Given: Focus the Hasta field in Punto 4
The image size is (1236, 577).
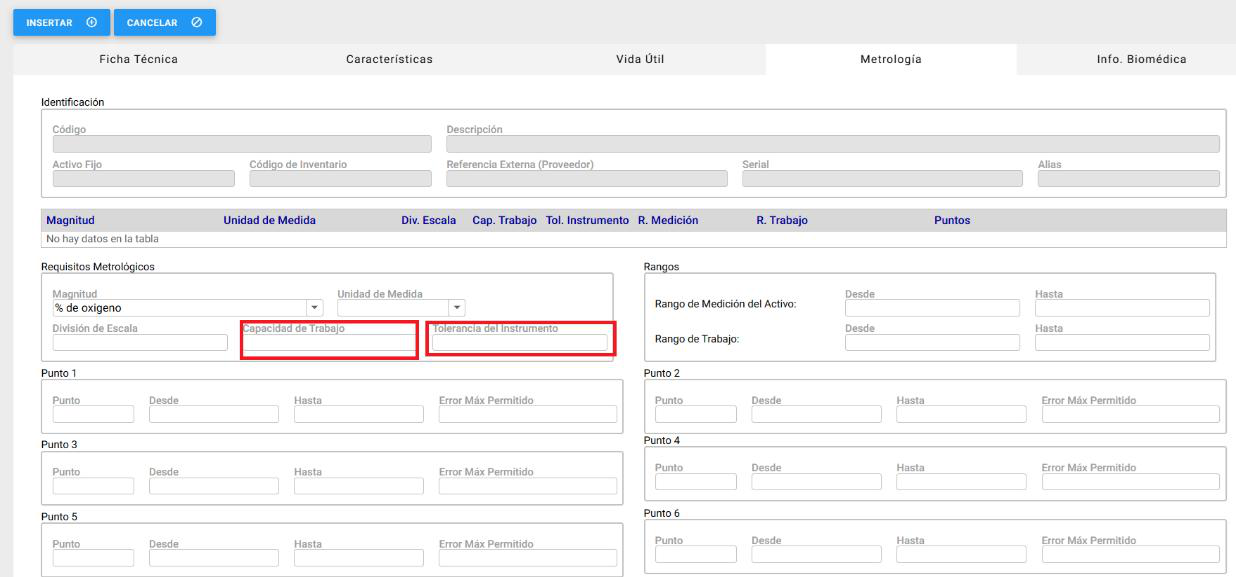Looking at the screenshot, I should (x=961, y=482).
